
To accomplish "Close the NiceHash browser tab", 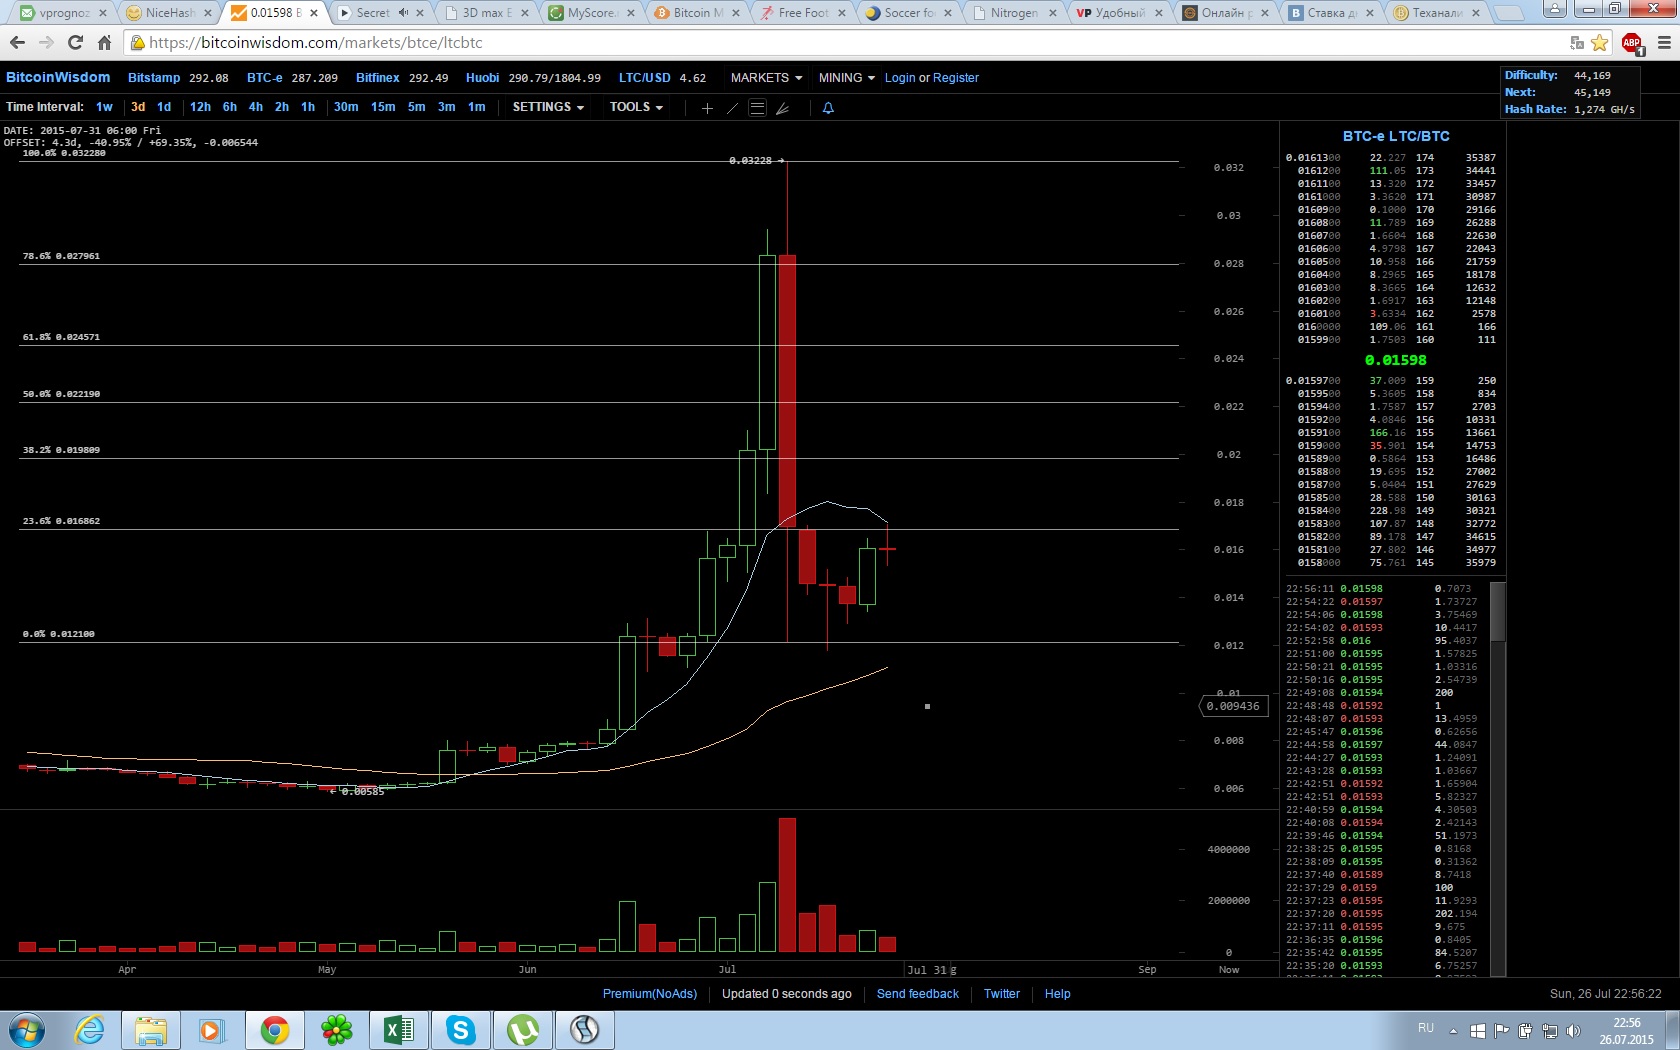I will (x=208, y=13).
